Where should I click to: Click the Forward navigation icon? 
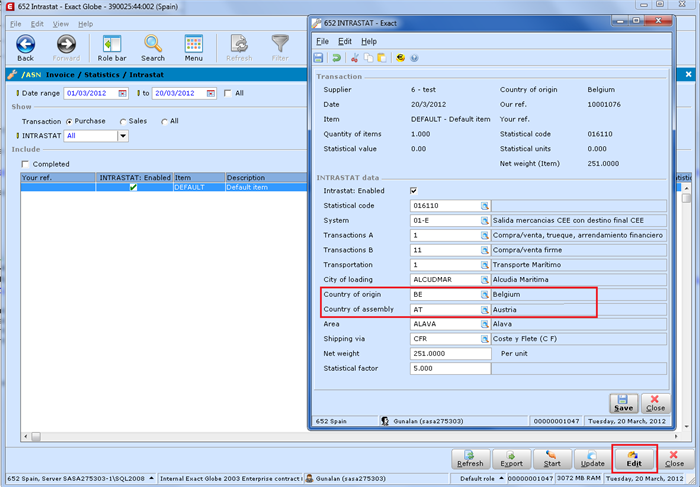(x=66, y=44)
